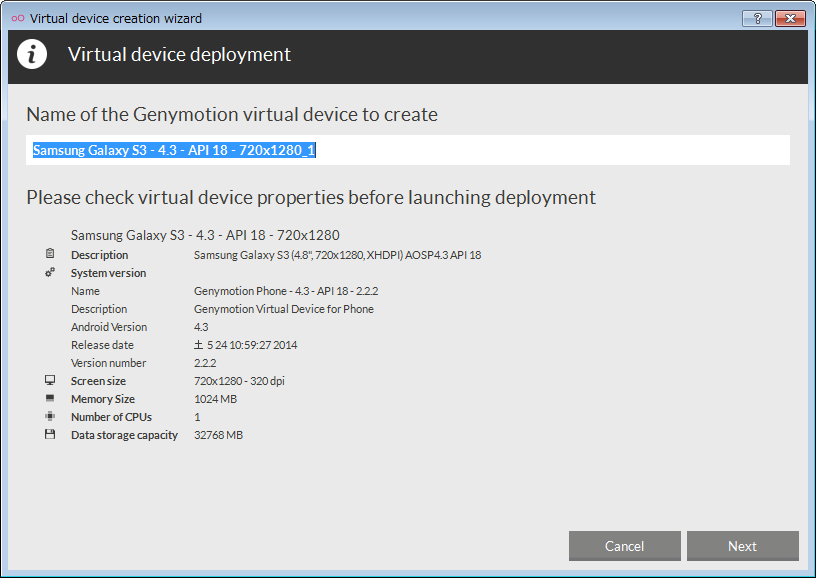Click storage value '32768 MB'
The width and height of the screenshot is (816, 578).
pos(218,435)
